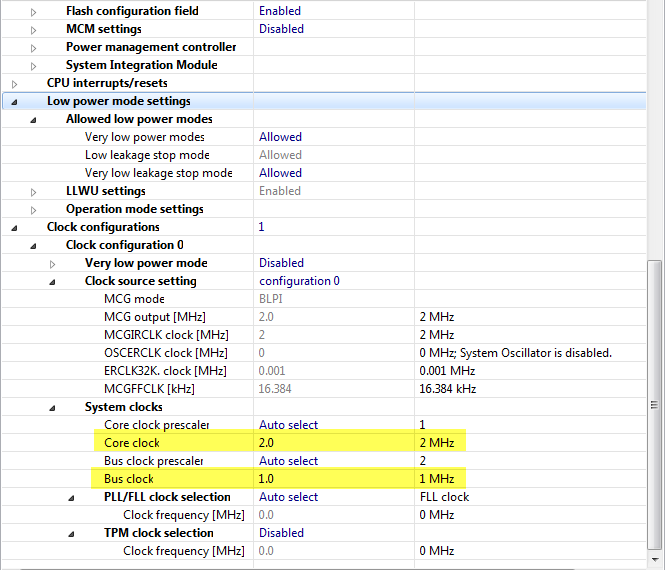Expand Operation mode settings node
The image size is (665, 570).
[x=34, y=209]
